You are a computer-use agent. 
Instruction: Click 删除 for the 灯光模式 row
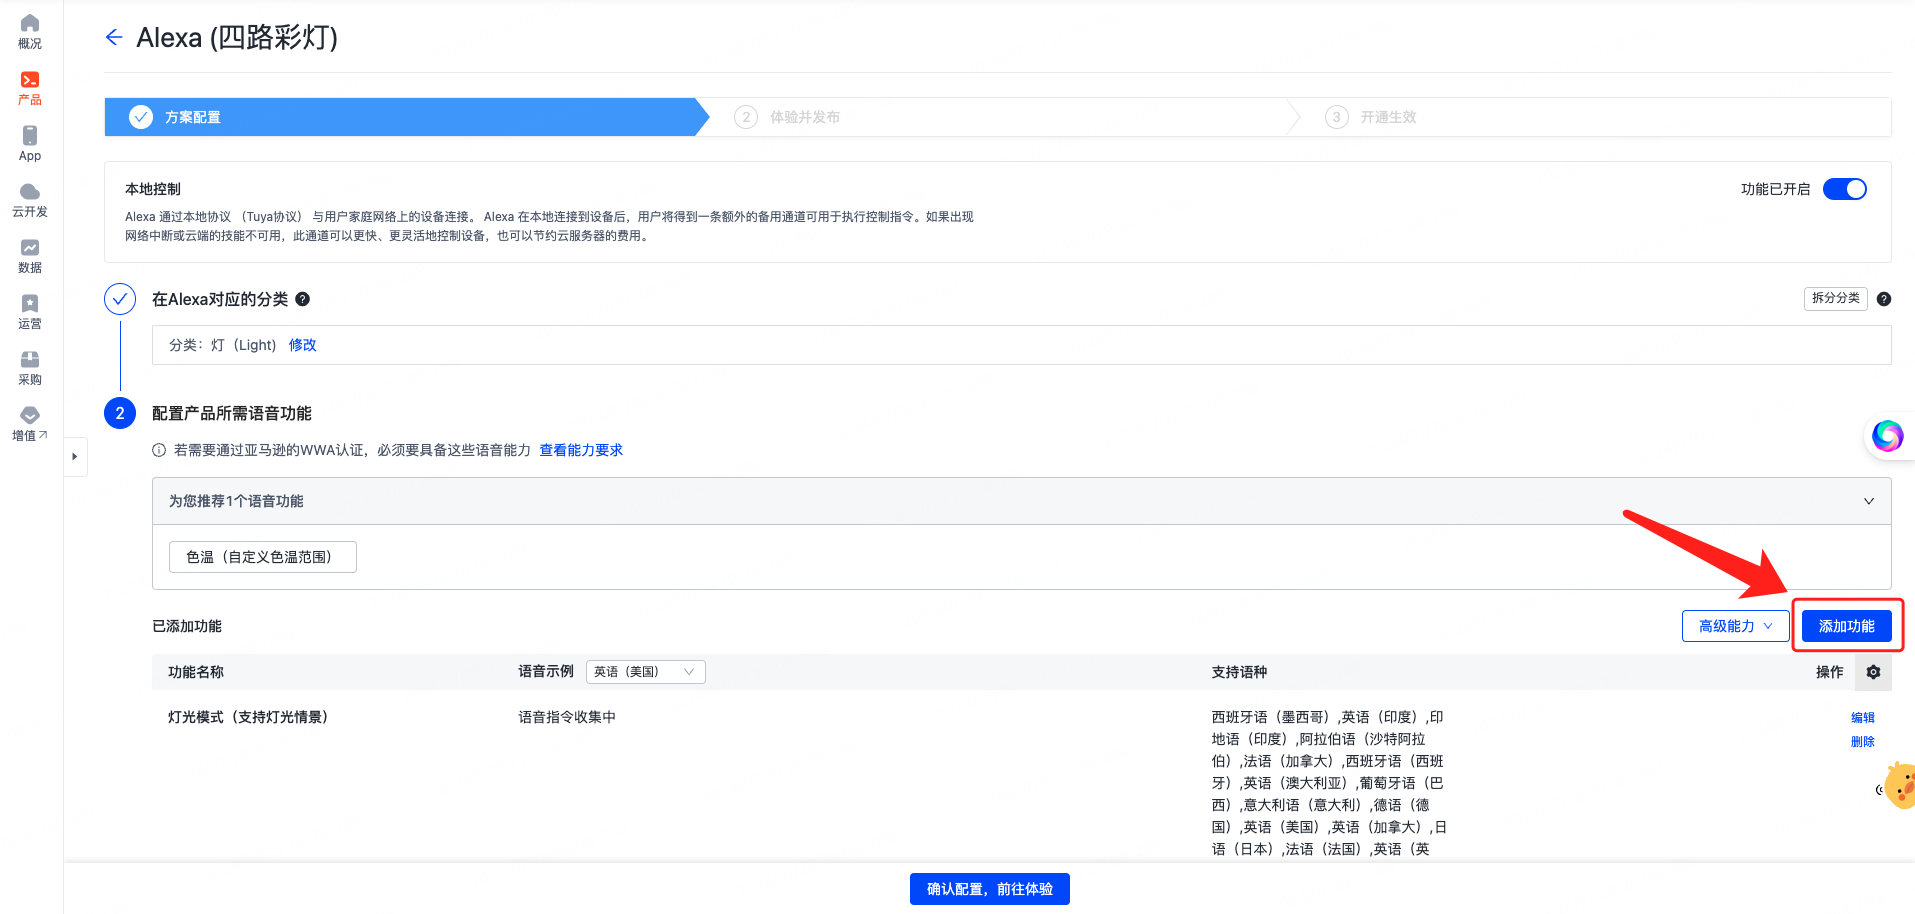click(1862, 742)
